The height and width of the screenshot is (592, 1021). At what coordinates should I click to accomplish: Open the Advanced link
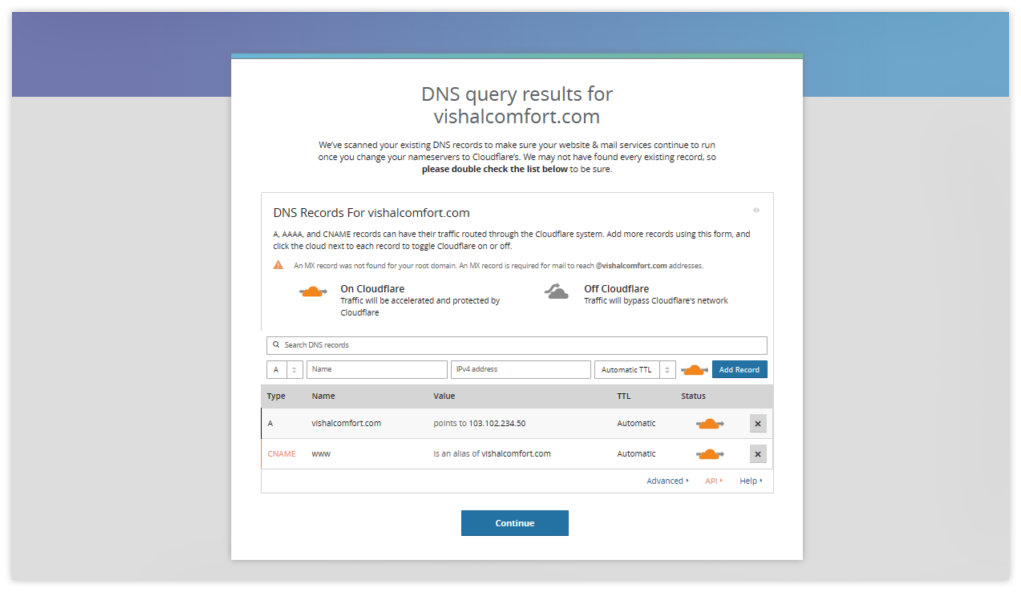point(667,481)
